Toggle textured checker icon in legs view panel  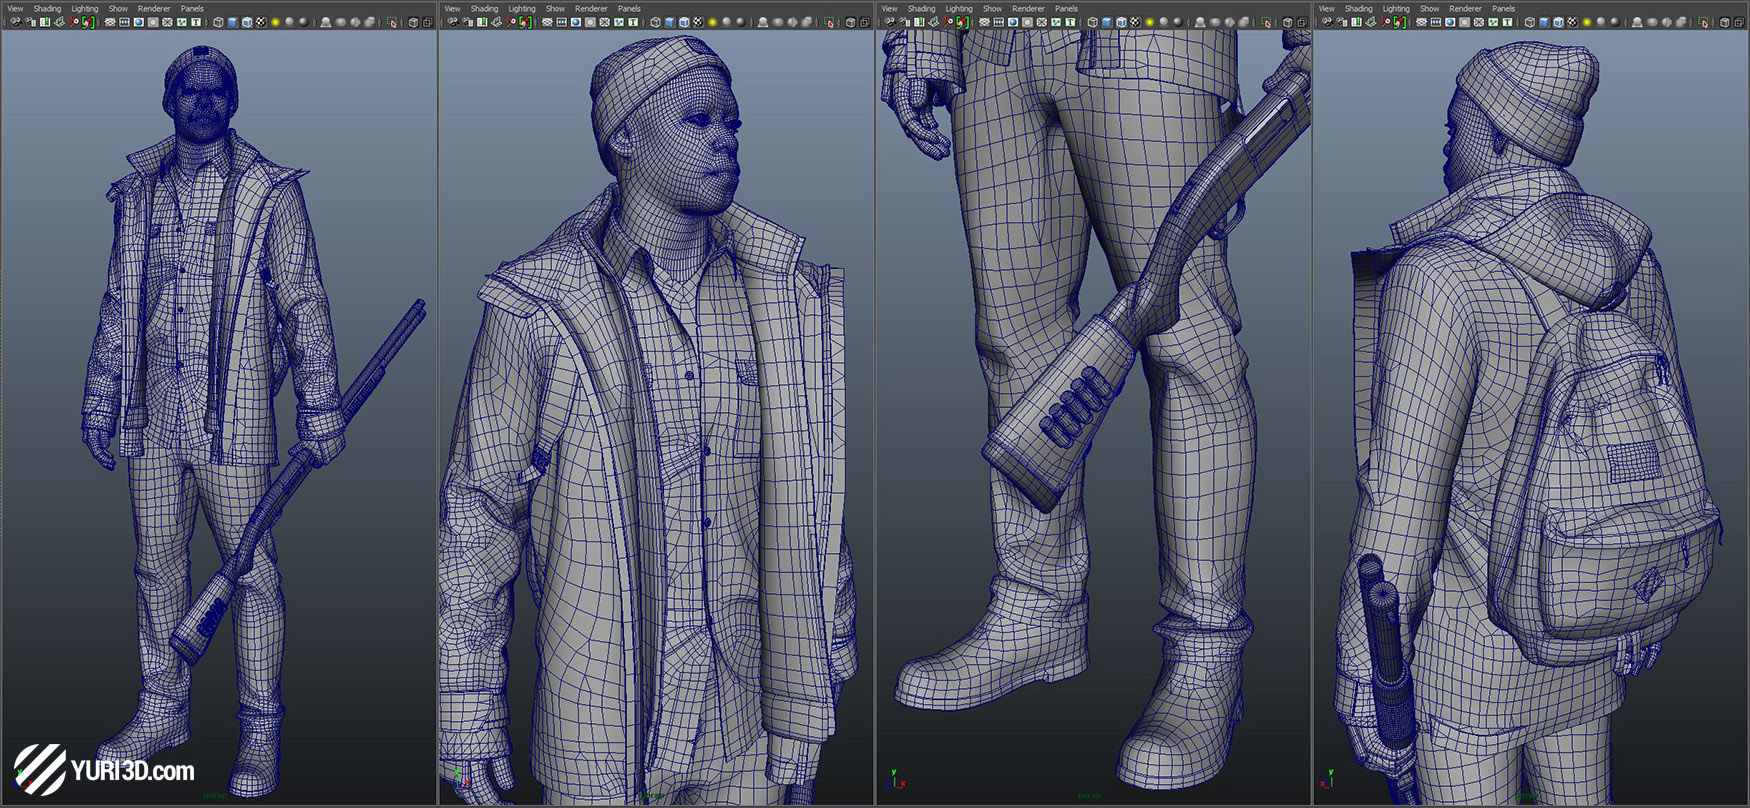tap(1135, 22)
